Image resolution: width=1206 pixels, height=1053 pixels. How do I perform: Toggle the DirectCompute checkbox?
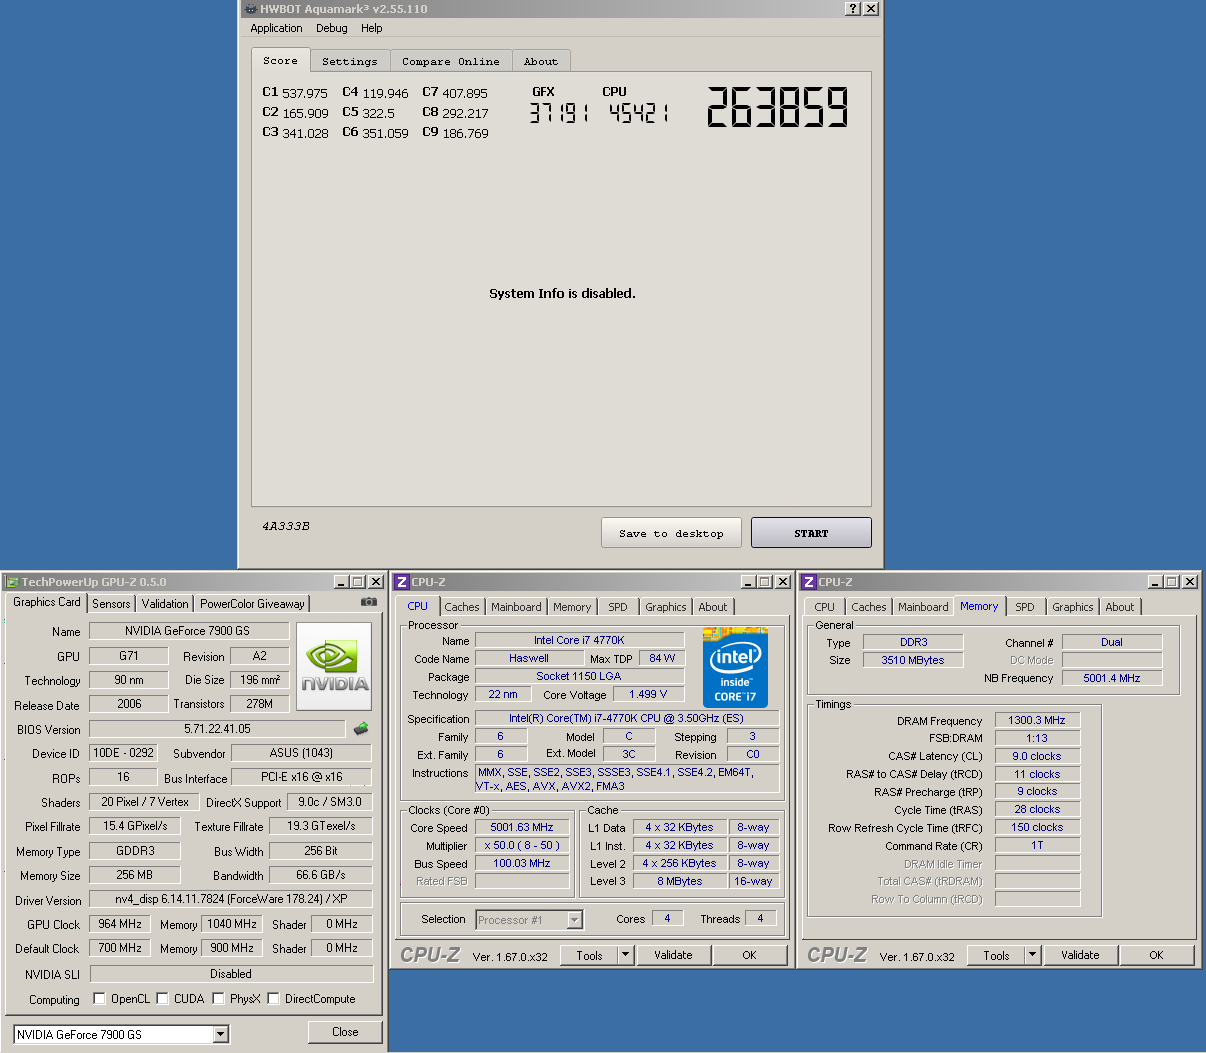point(273,998)
